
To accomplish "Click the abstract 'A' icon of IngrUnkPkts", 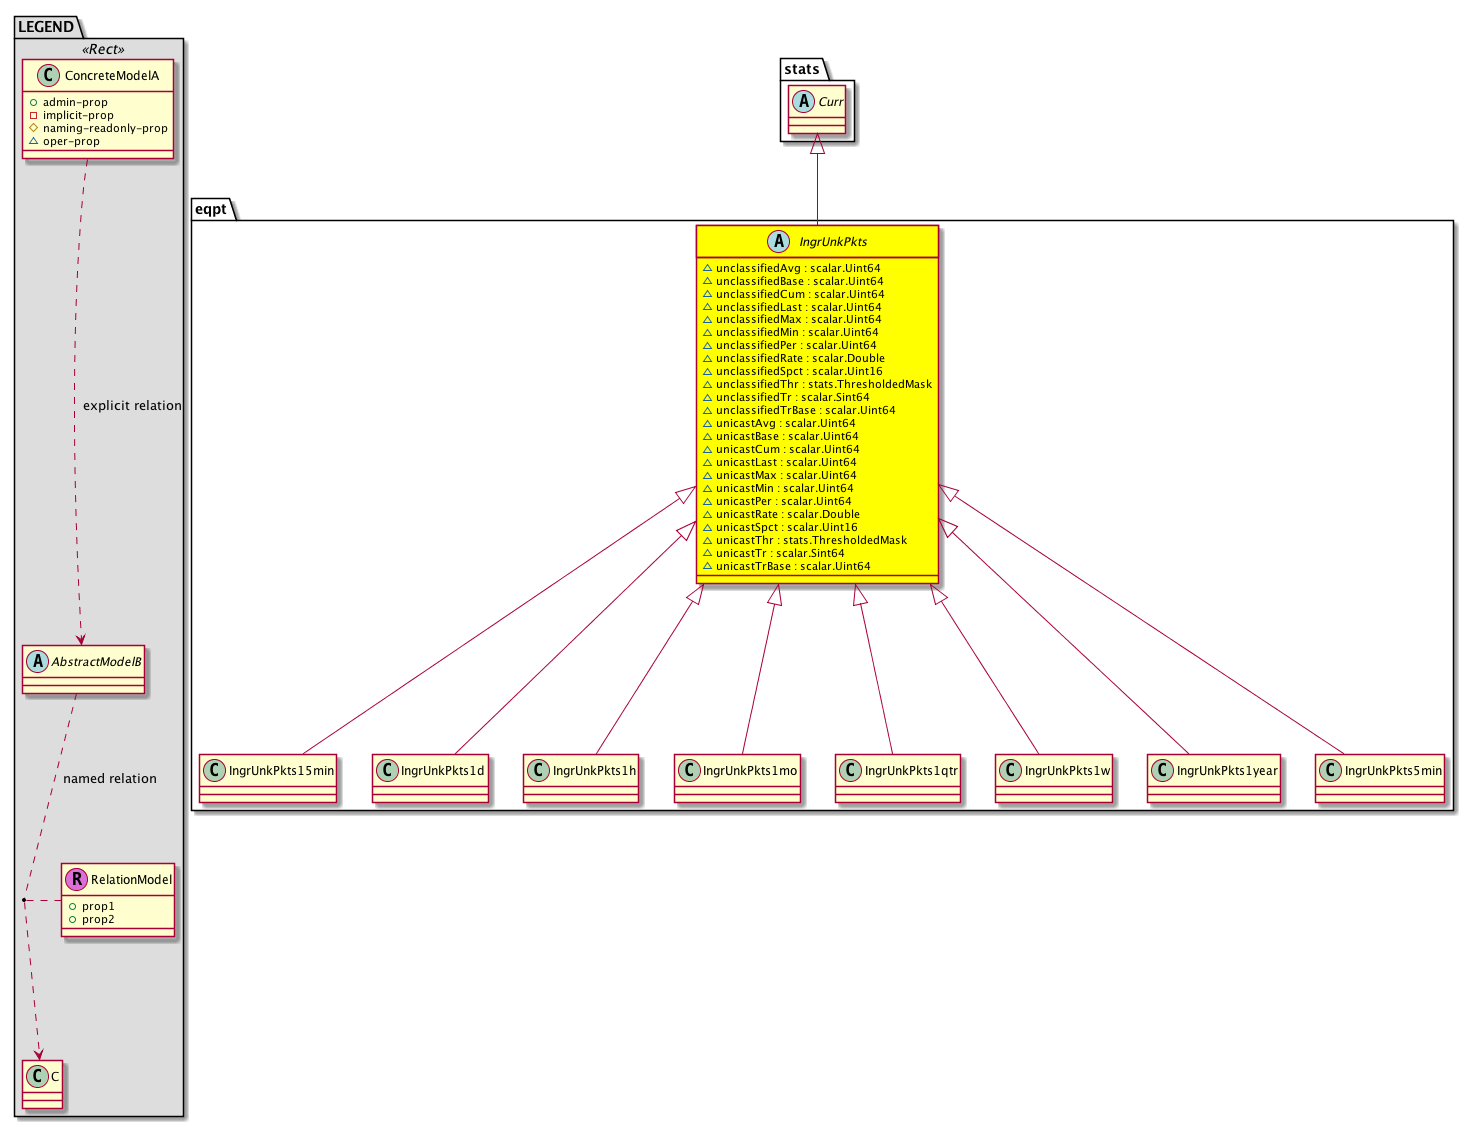I will (779, 241).
